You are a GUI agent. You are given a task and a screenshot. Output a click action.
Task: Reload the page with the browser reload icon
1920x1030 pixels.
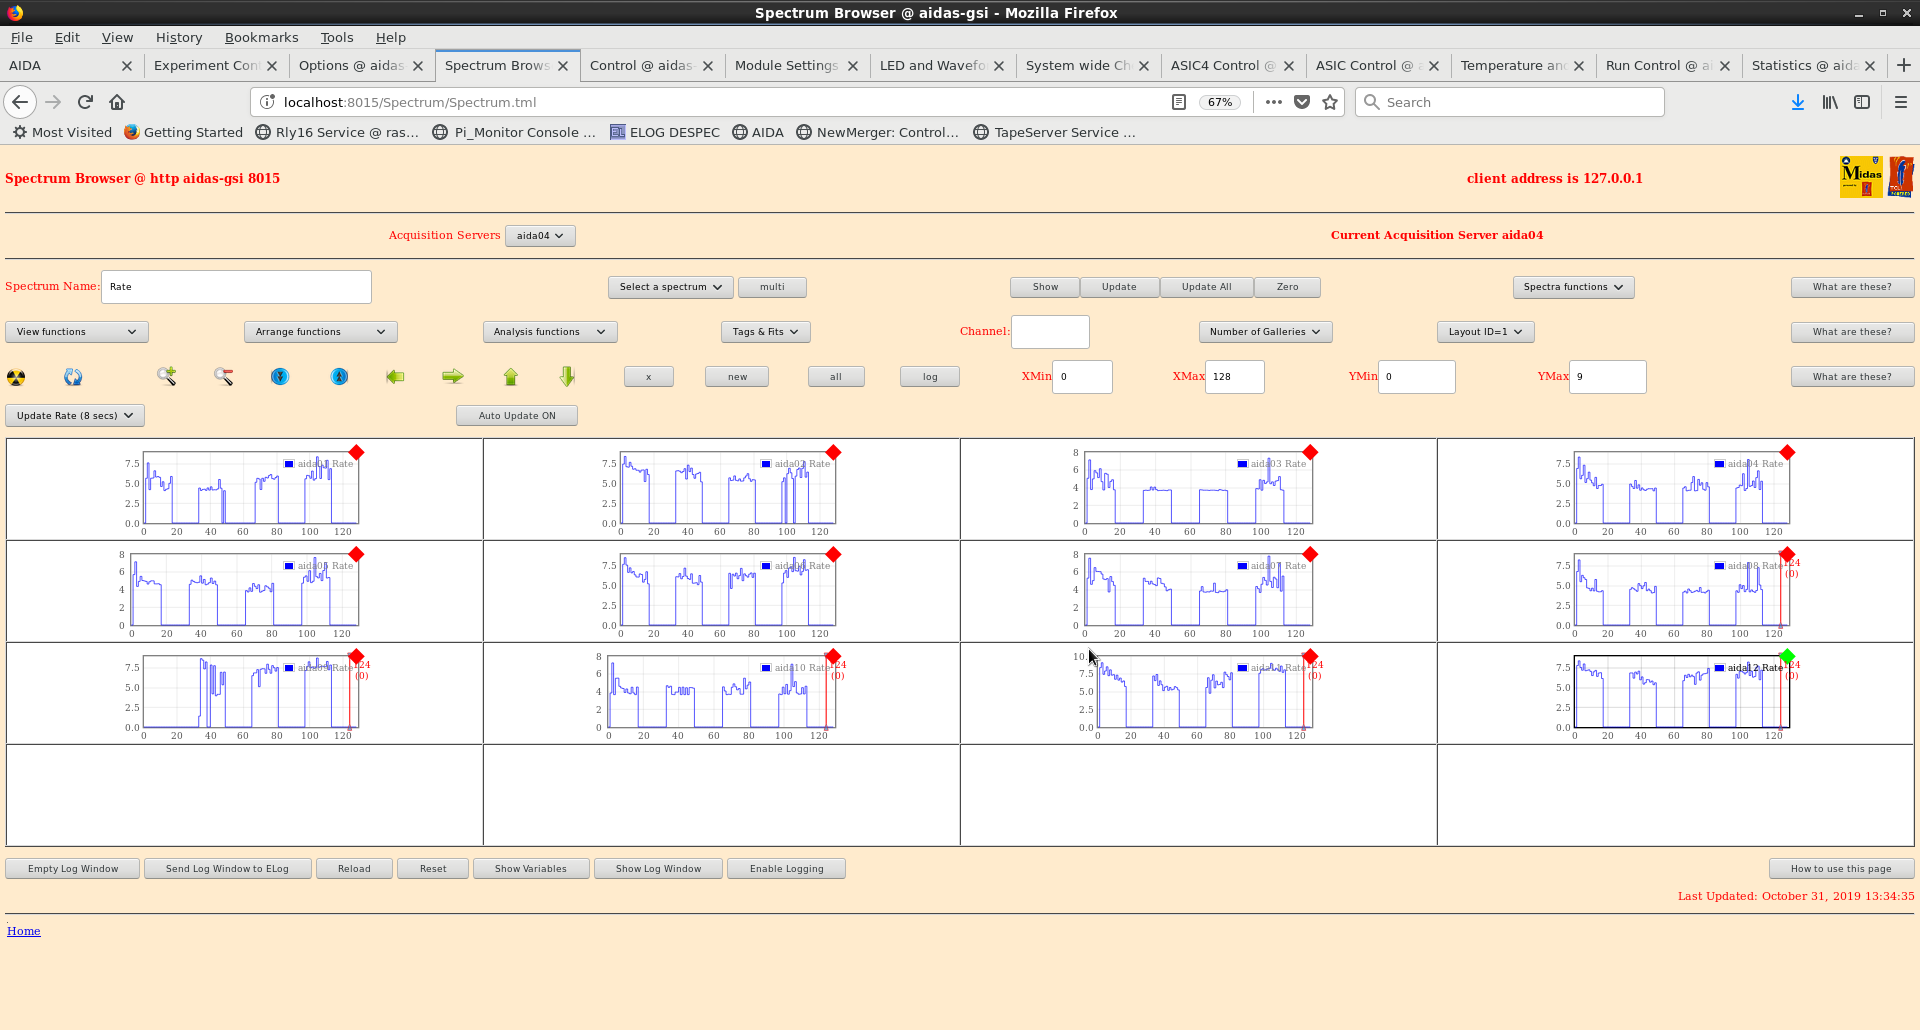pos(85,102)
